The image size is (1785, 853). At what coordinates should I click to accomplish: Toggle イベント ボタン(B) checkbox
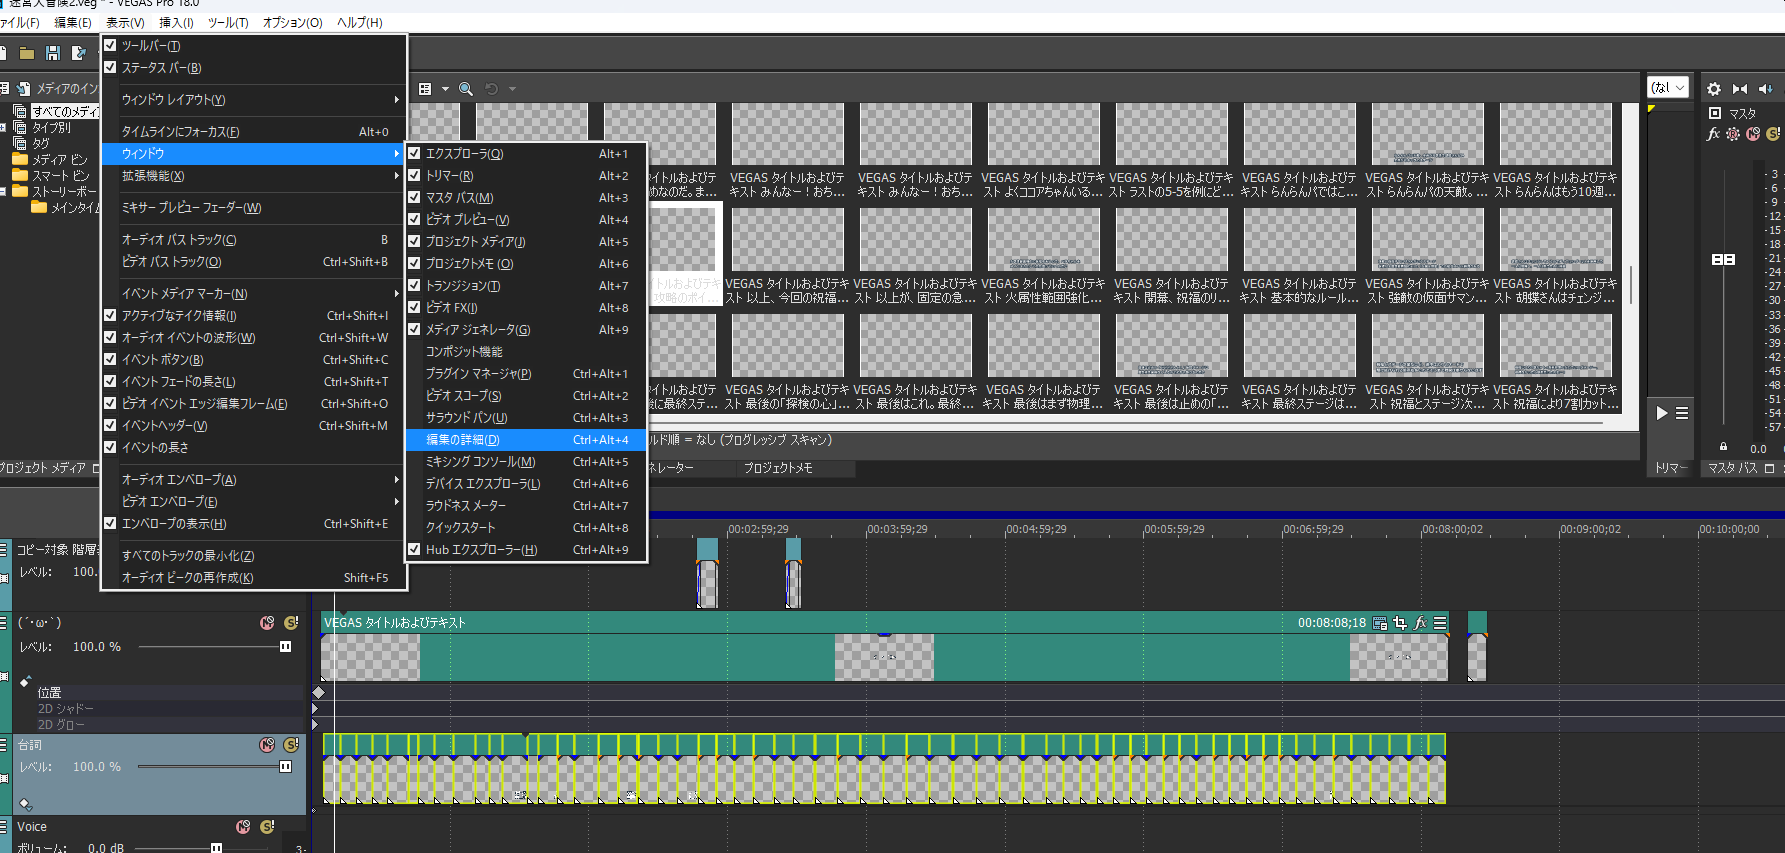point(111,359)
